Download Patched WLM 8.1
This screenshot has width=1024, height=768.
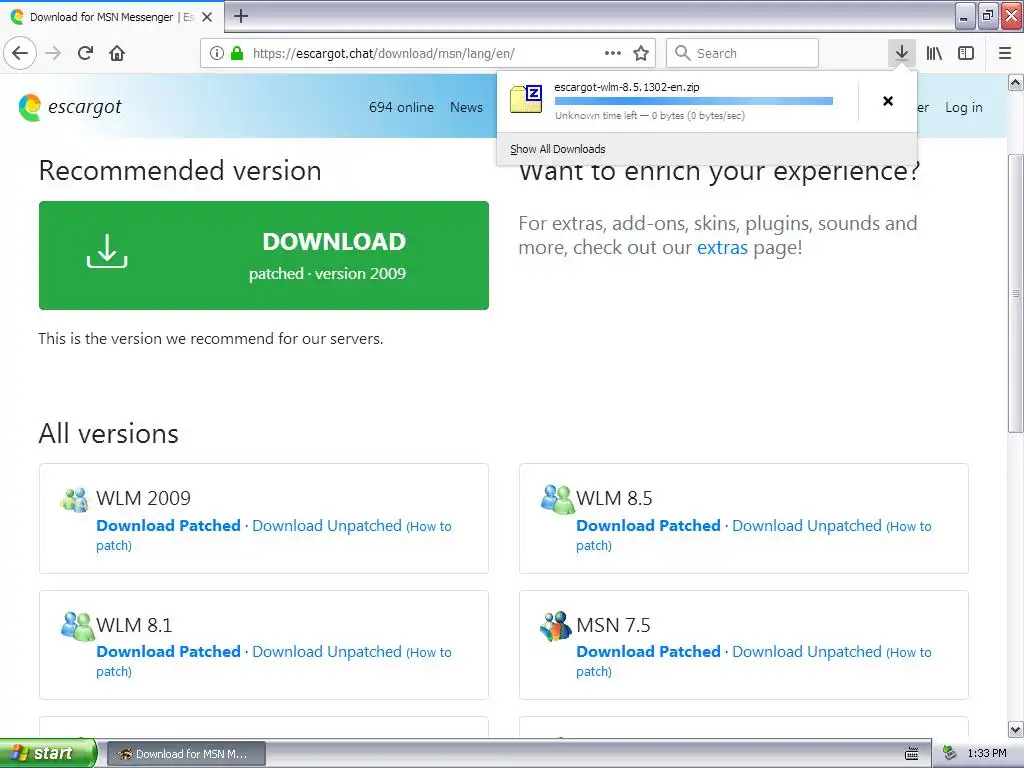click(168, 652)
